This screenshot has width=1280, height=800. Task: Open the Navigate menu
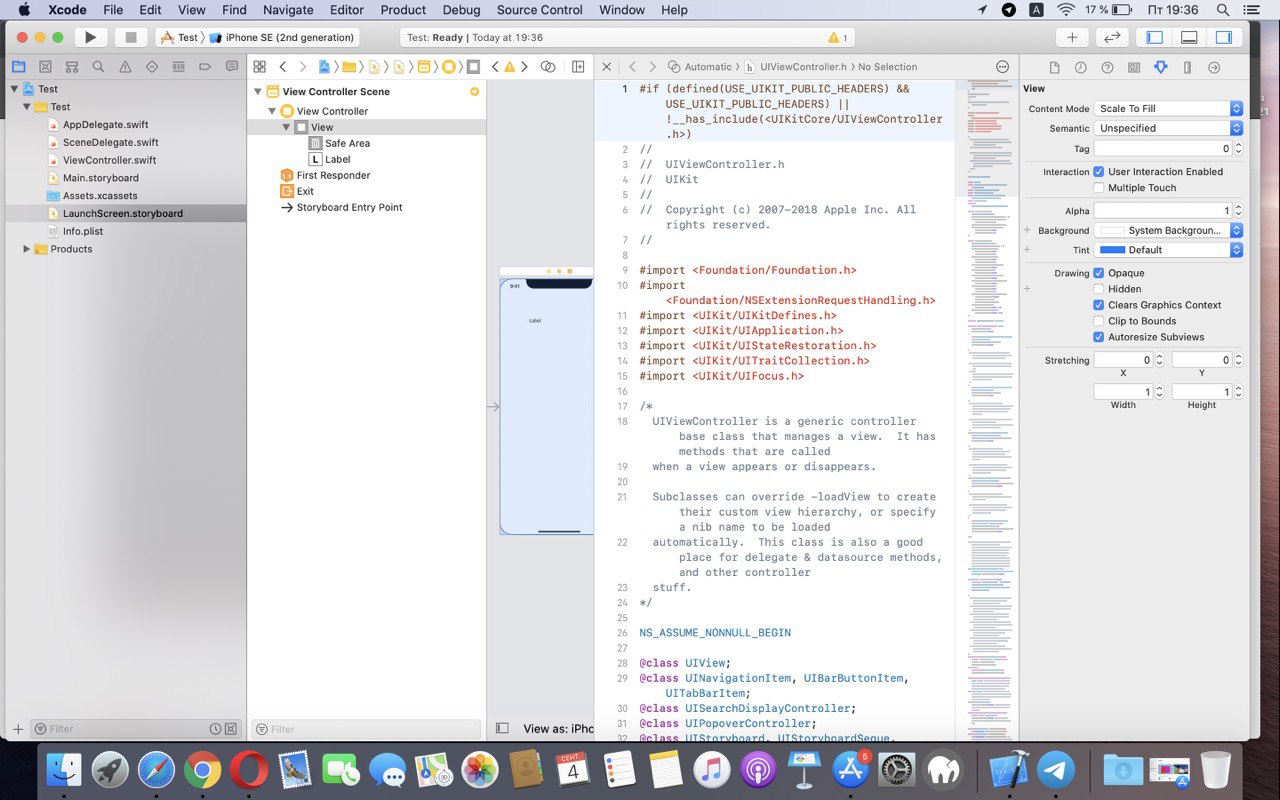click(288, 10)
